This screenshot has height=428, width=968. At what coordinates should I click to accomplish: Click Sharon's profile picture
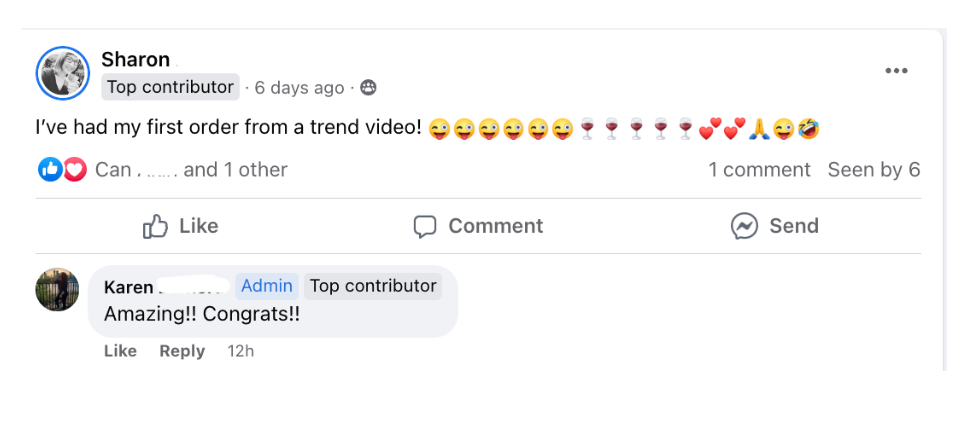pyautogui.click(x=63, y=73)
